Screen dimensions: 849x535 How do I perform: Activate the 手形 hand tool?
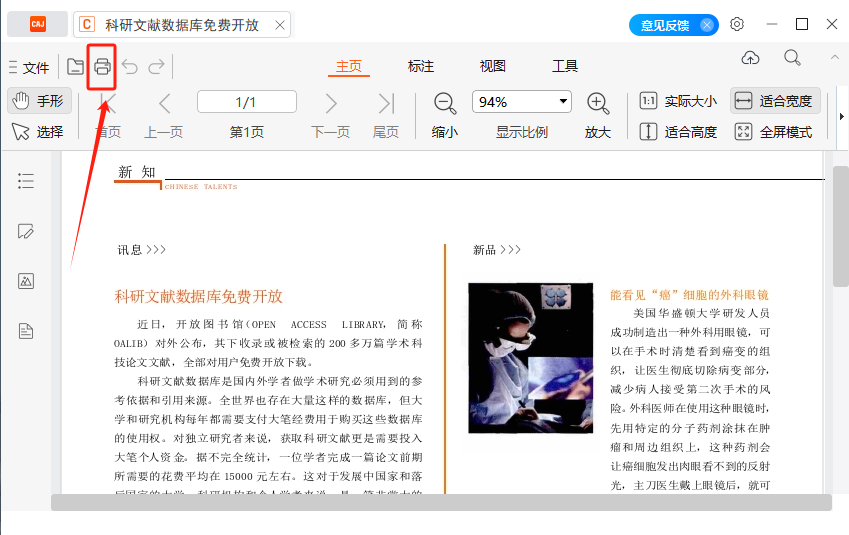coord(40,101)
